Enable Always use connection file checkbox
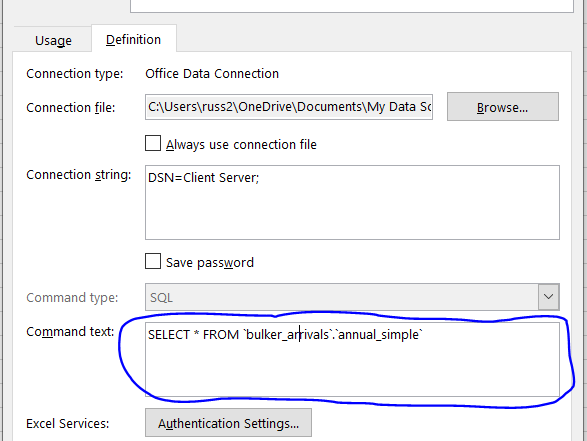Viewport: 587px width, 441px height. pyautogui.click(x=153, y=143)
